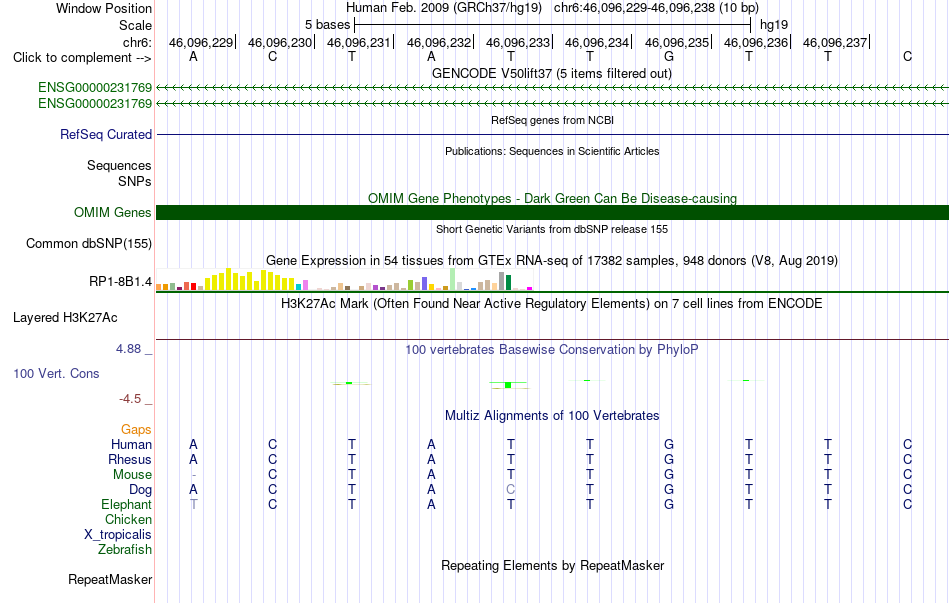This screenshot has height=603, width=950.
Task: Click the first ENSG00000231769 gene label
Action: tap(95, 87)
